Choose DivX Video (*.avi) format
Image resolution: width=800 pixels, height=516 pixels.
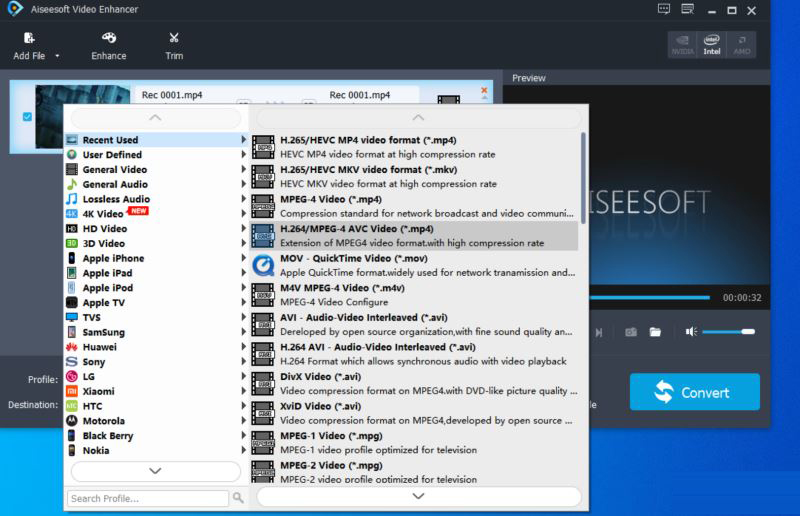click(414, 384)
